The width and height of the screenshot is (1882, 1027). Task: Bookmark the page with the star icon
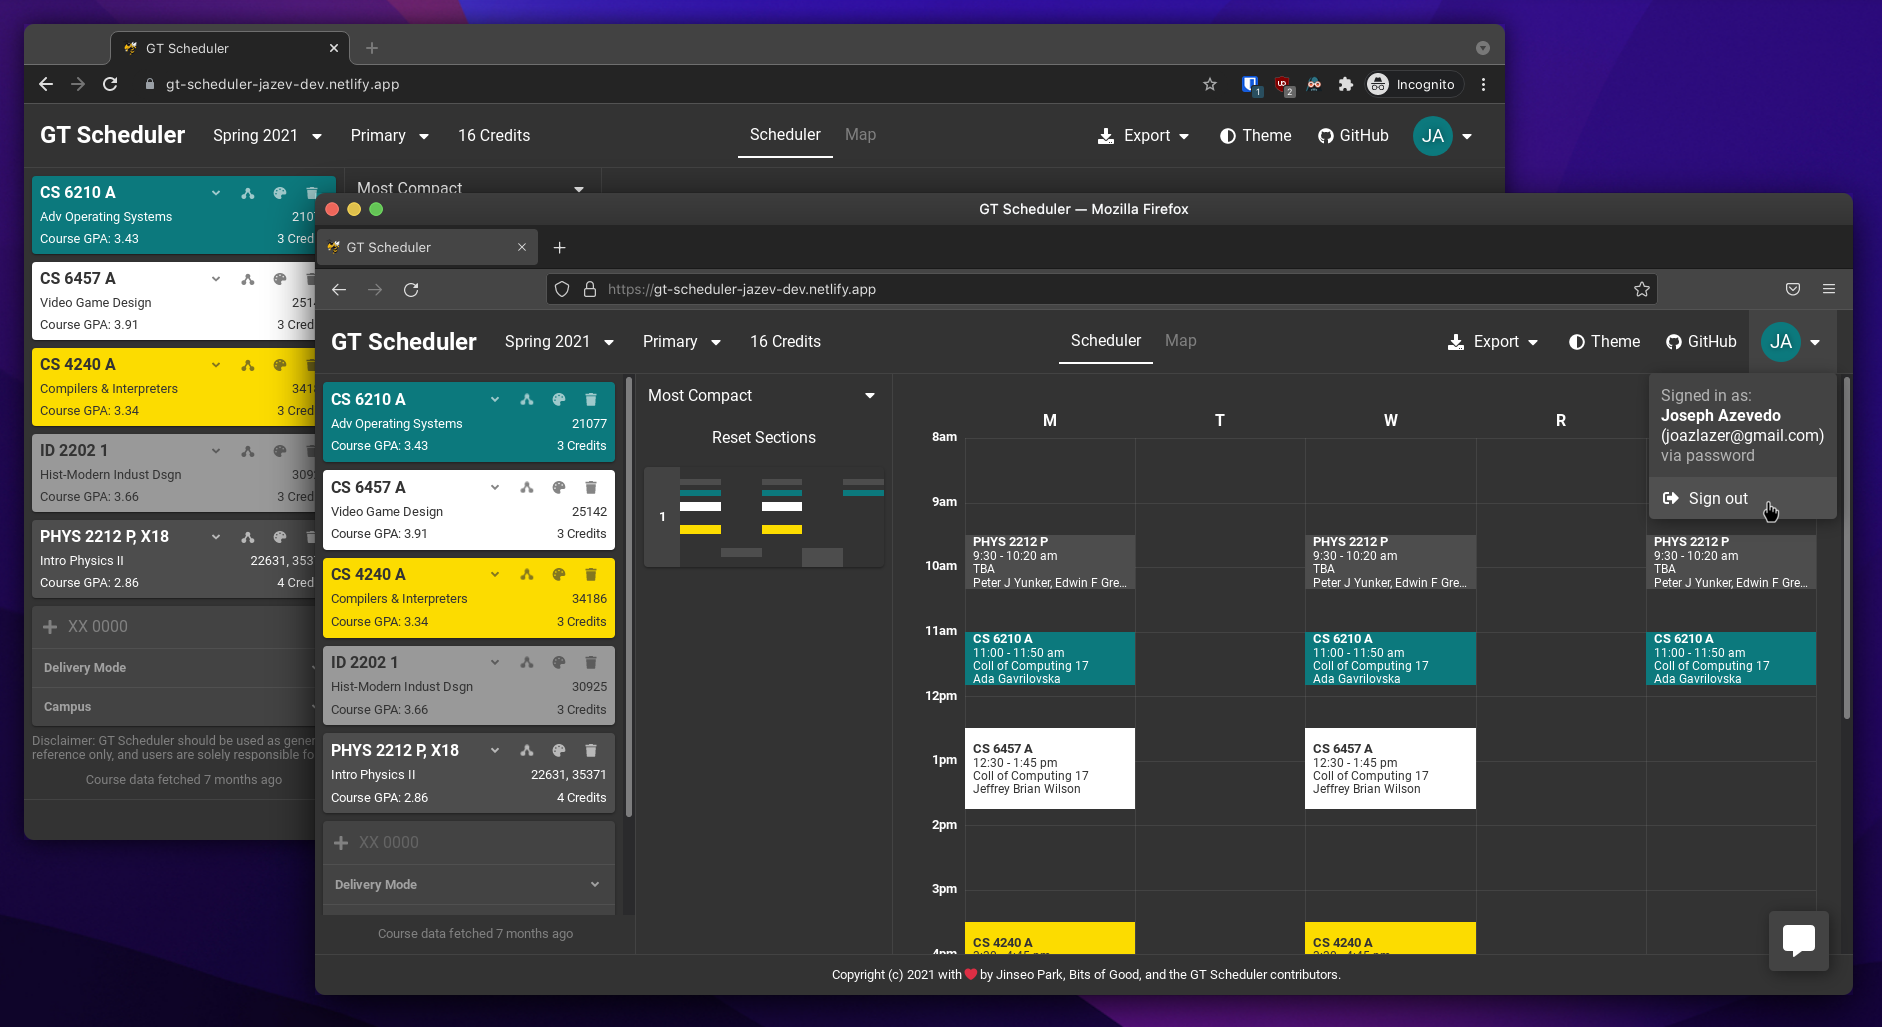(x=1640, y=289)
